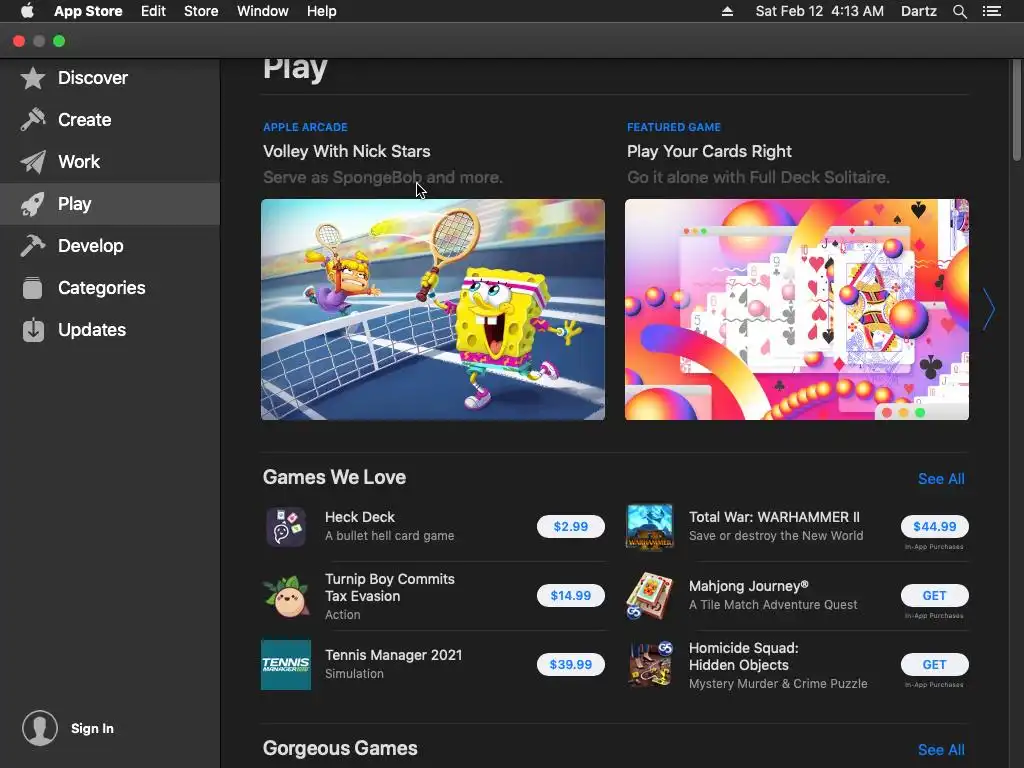1024x768 pixels.
Task: Click Tennis Manager 2021 title text
Action: (x=394, y=655)
